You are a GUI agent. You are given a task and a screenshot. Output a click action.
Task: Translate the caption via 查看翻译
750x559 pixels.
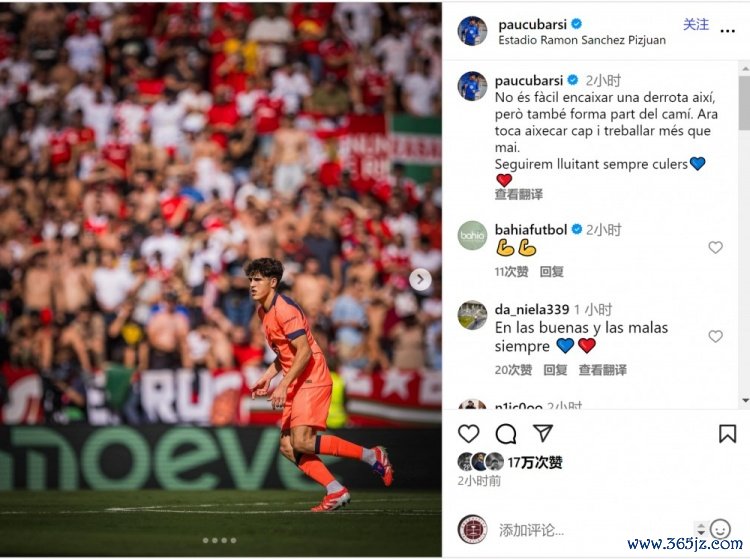tap(518, 194)
